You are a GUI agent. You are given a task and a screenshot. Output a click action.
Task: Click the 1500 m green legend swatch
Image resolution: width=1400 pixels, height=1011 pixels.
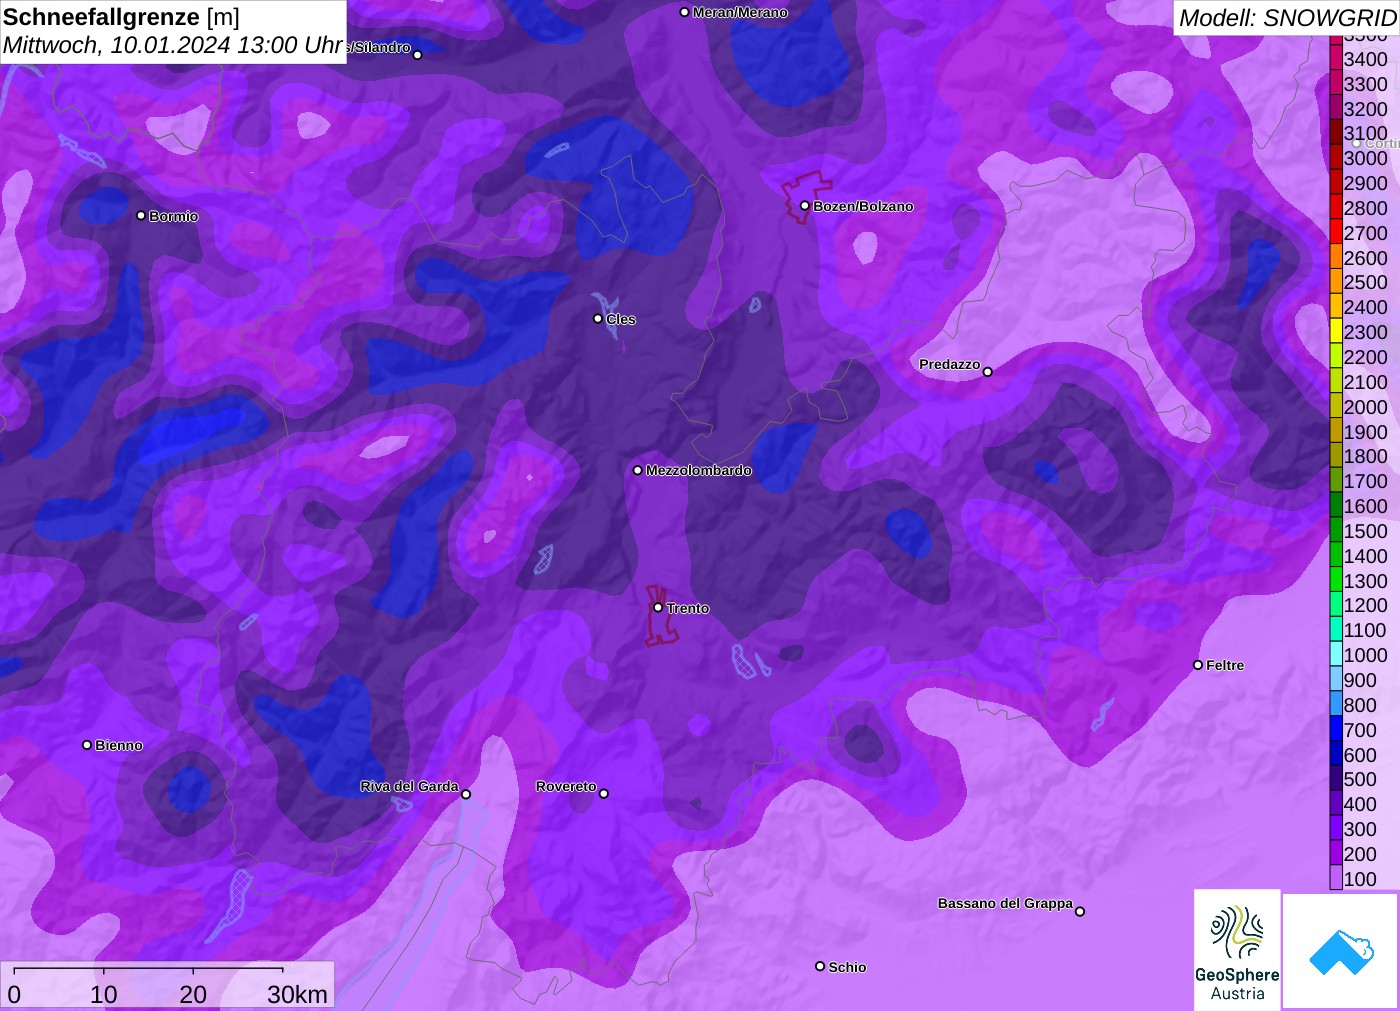1336,531
